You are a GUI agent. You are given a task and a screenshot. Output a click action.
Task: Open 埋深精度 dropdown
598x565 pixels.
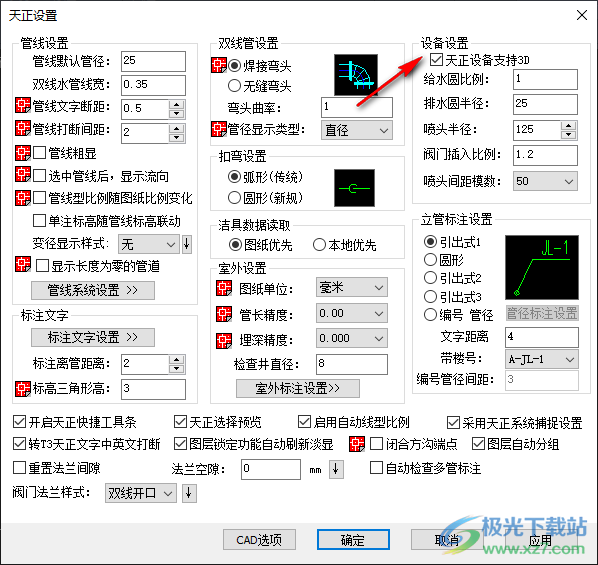pos(352,338)
